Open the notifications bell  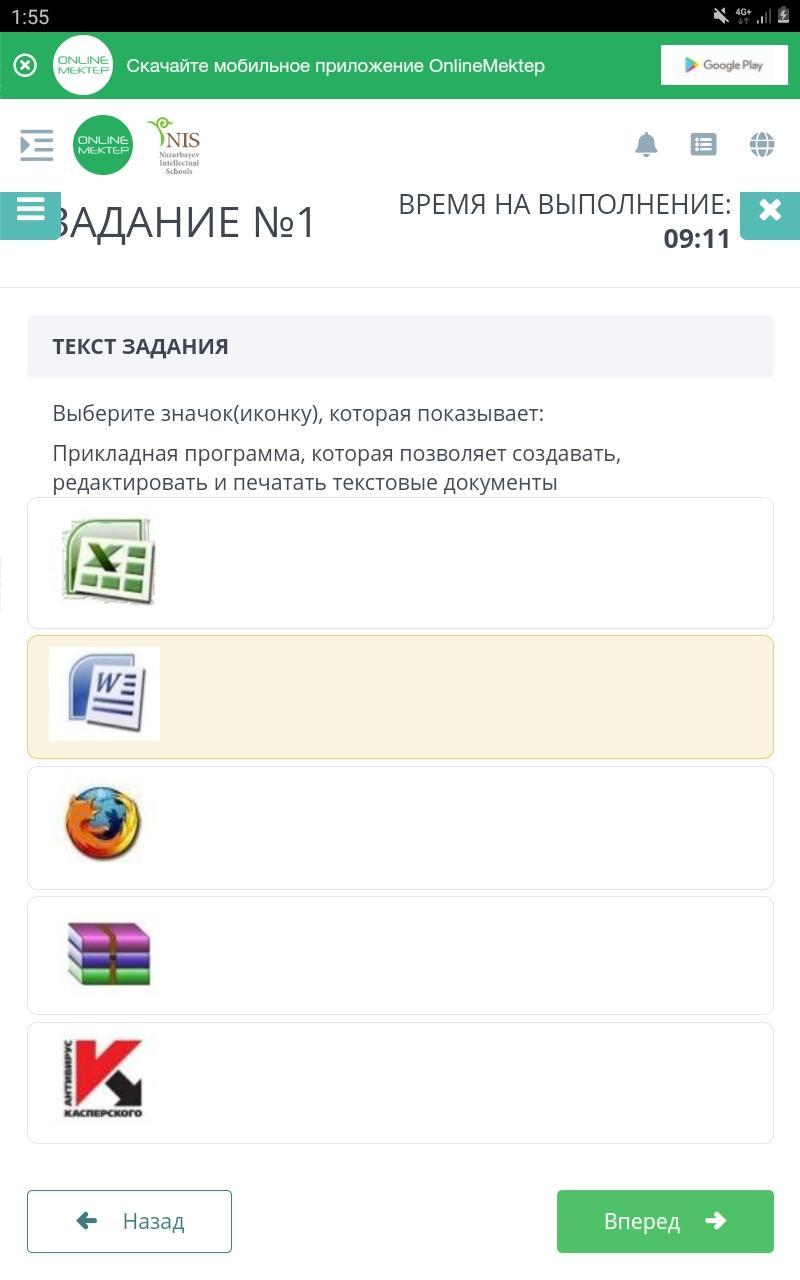coord(646,145)
